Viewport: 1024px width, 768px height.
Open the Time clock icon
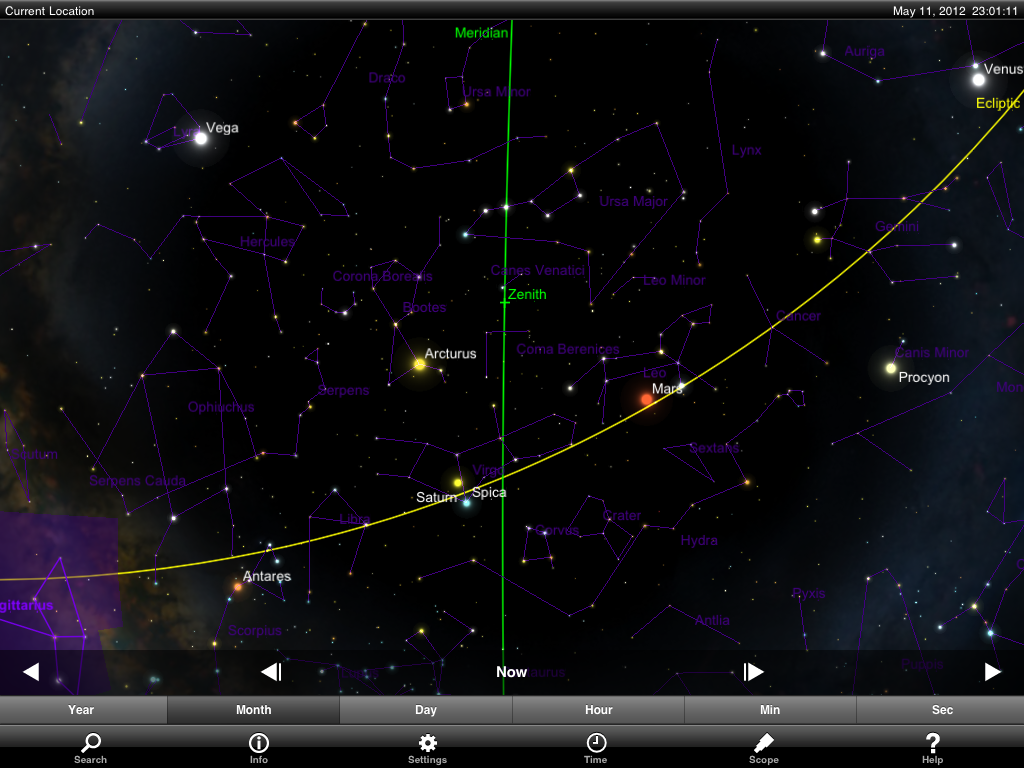[595, 746]
